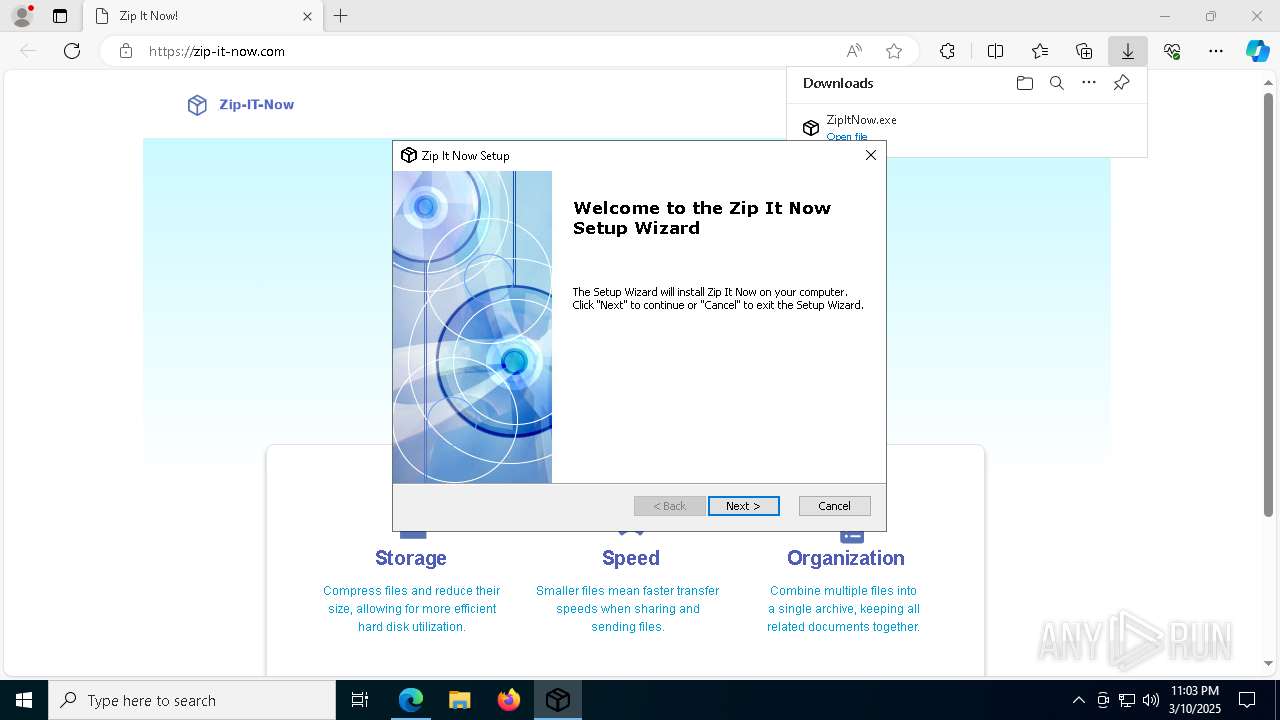Click the Read aloud icon
The height and width of the screenshot is (720, 1280).
tap(854, 51)
